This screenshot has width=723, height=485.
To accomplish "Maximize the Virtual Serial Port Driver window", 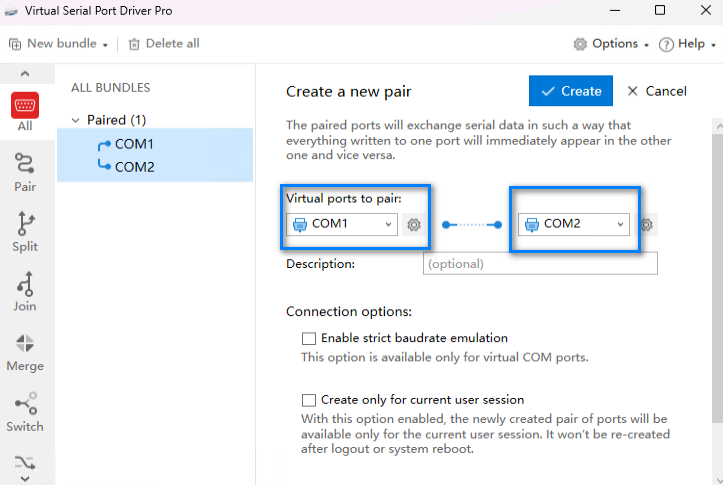I will point(660,10).
